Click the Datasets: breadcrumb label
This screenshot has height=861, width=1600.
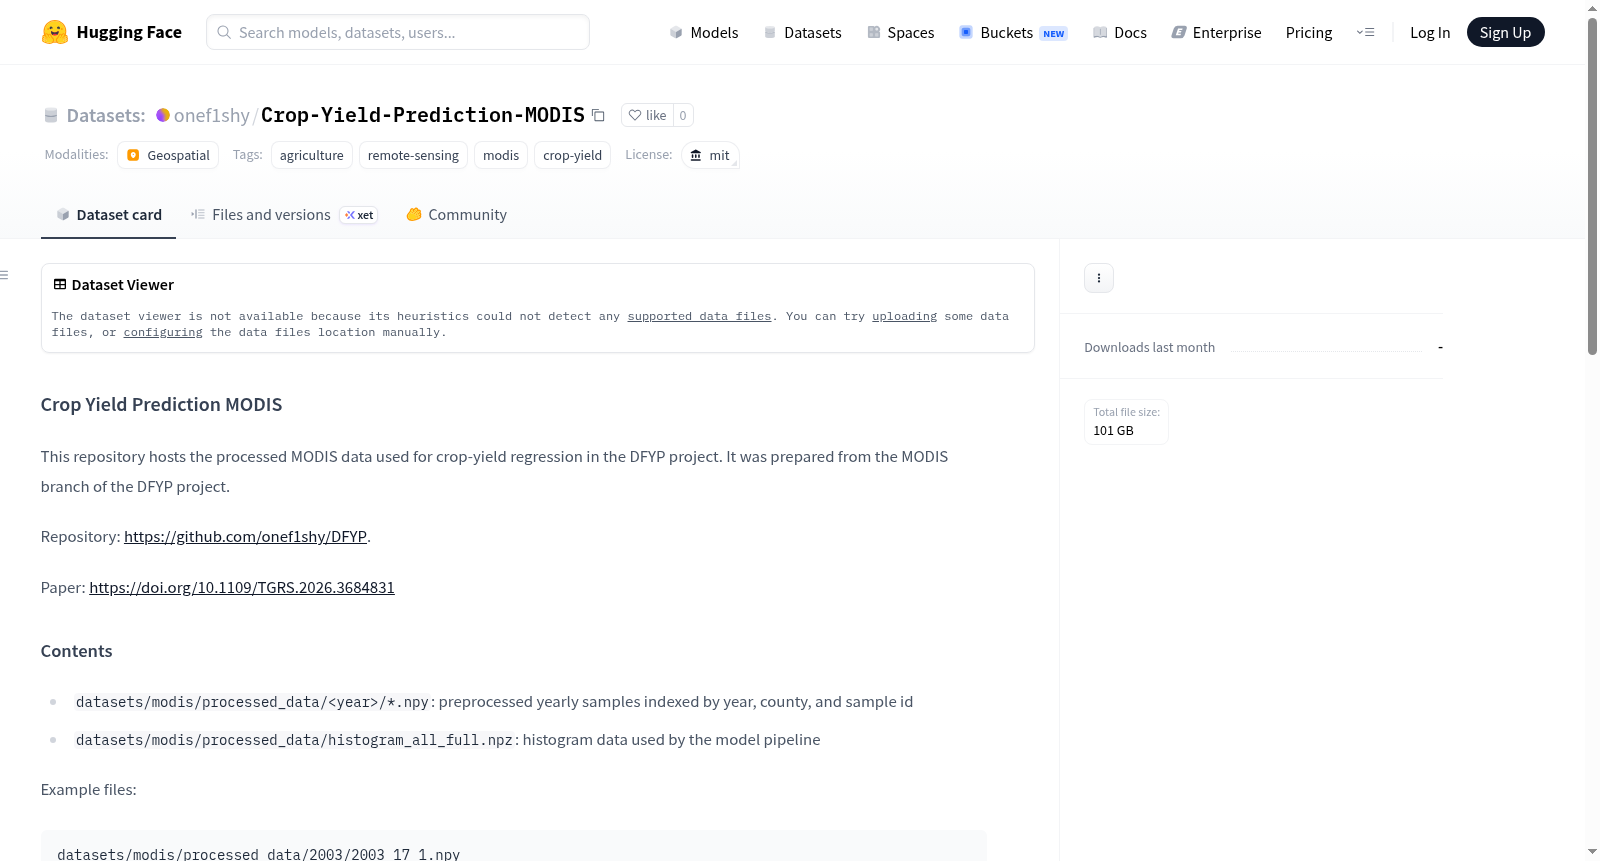(106, 115)
